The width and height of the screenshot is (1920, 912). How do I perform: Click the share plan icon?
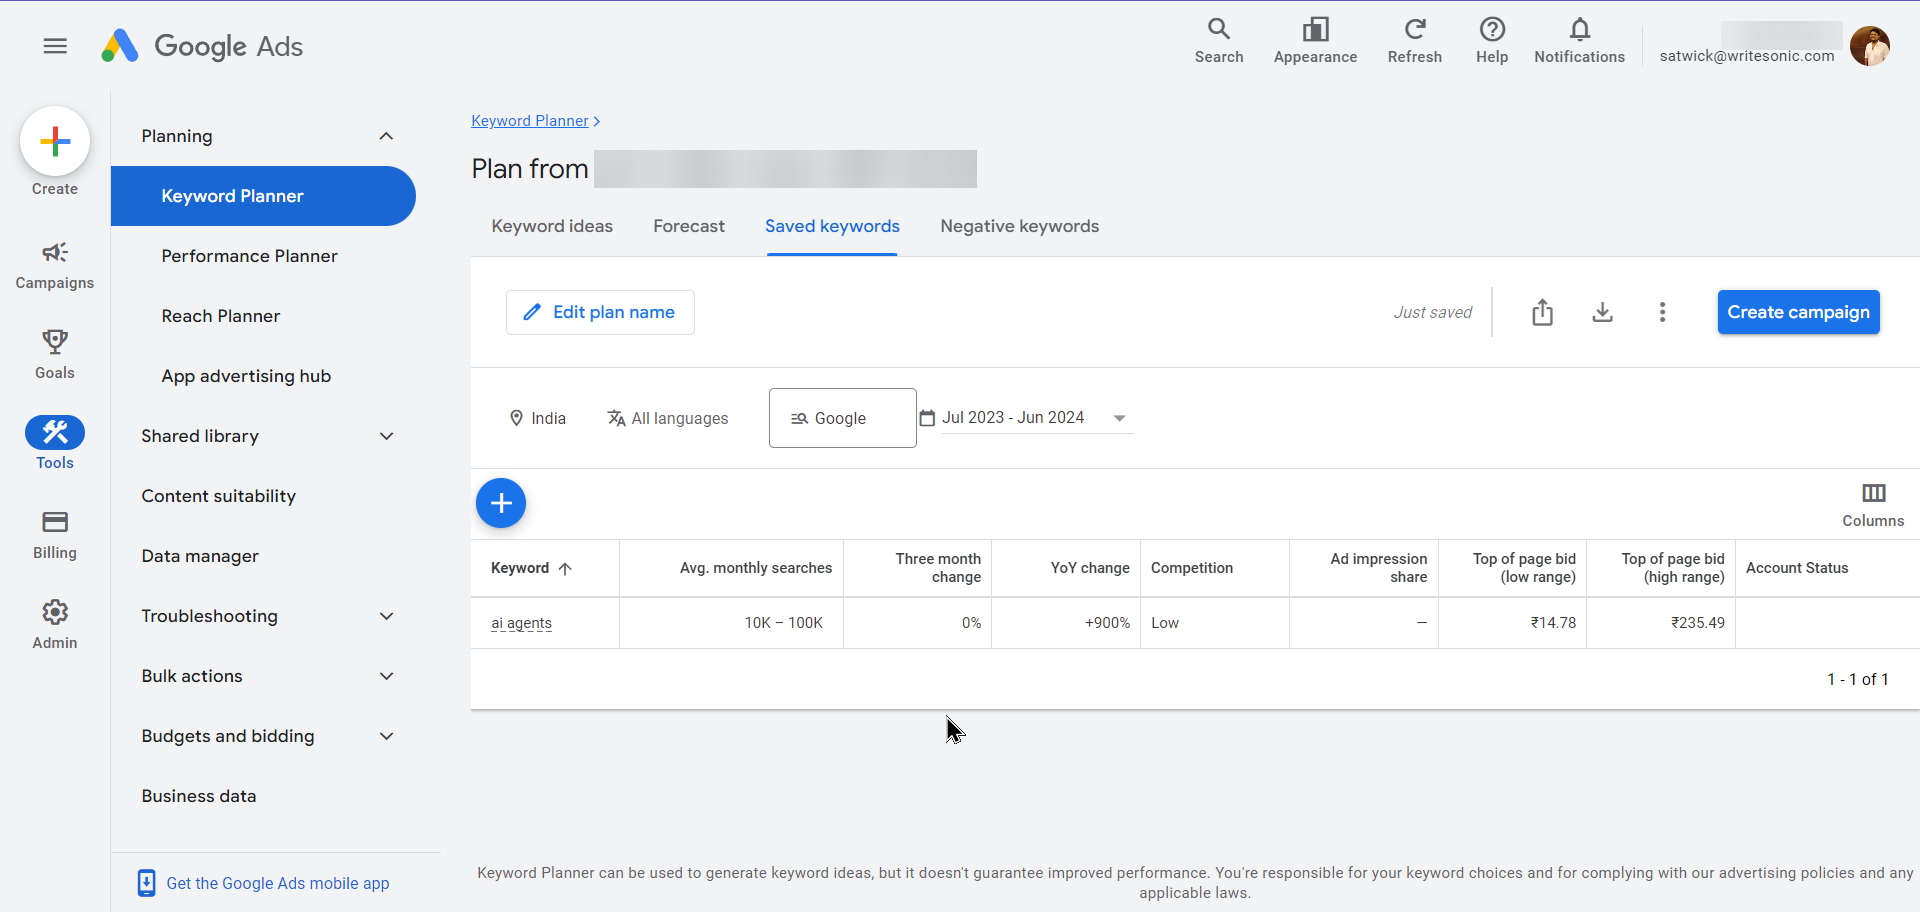point(1542,313)
